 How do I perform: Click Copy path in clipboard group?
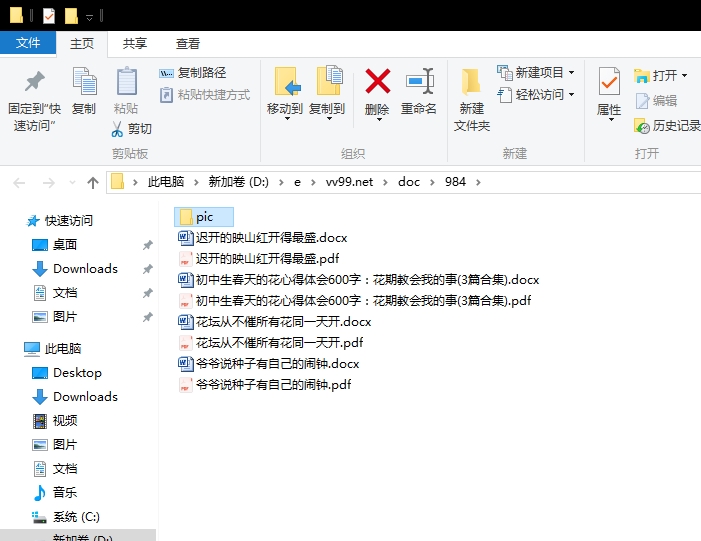(193, 73)
